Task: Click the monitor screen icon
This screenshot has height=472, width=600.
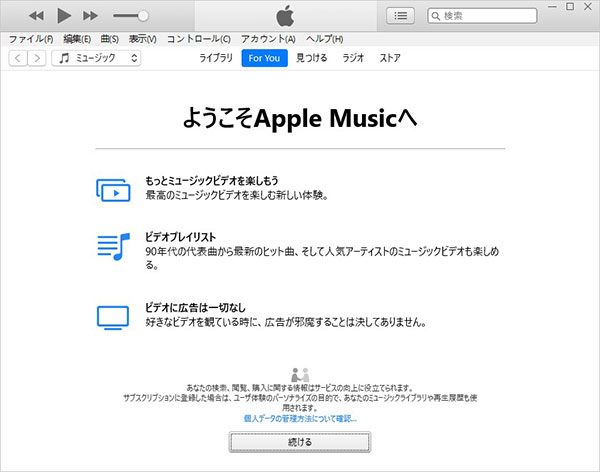Action: pos(113,318)
